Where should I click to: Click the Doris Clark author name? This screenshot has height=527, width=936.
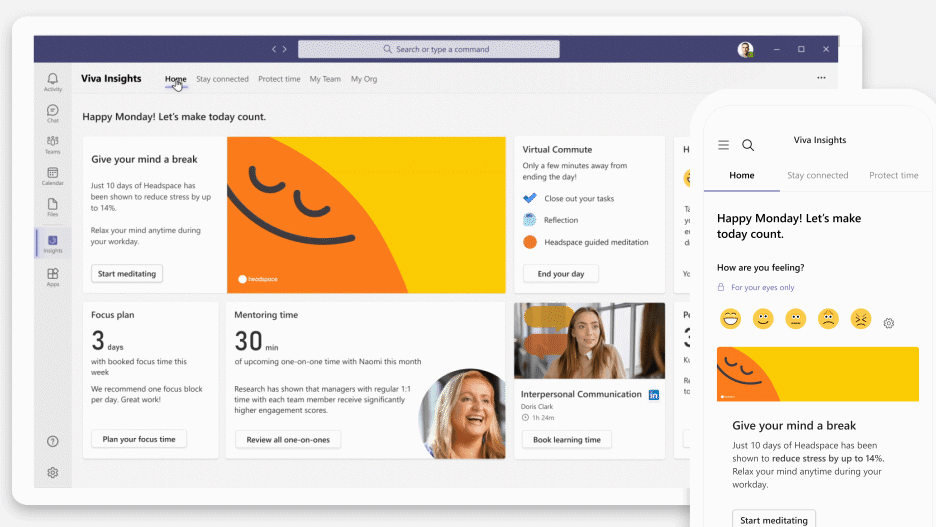(x=536, y=406)
